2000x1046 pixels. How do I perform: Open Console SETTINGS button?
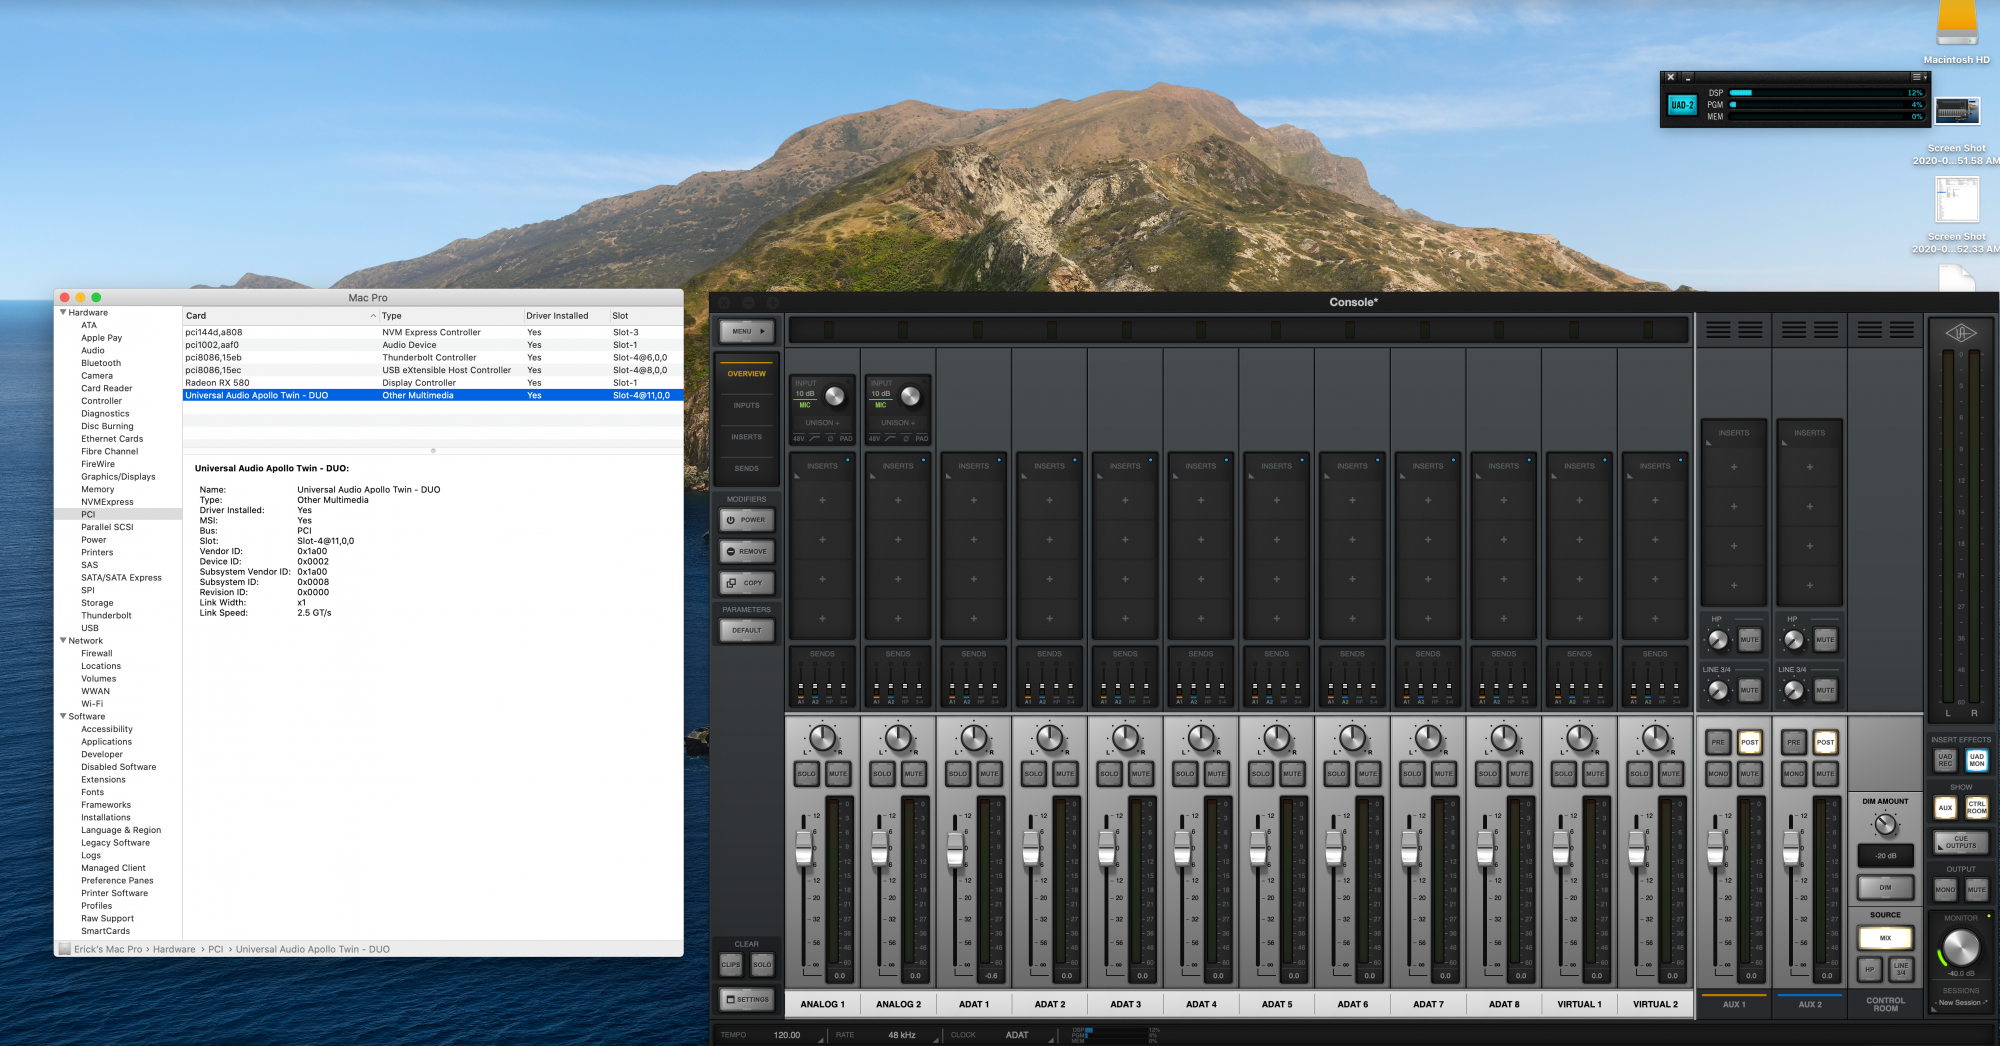(746, 999)
